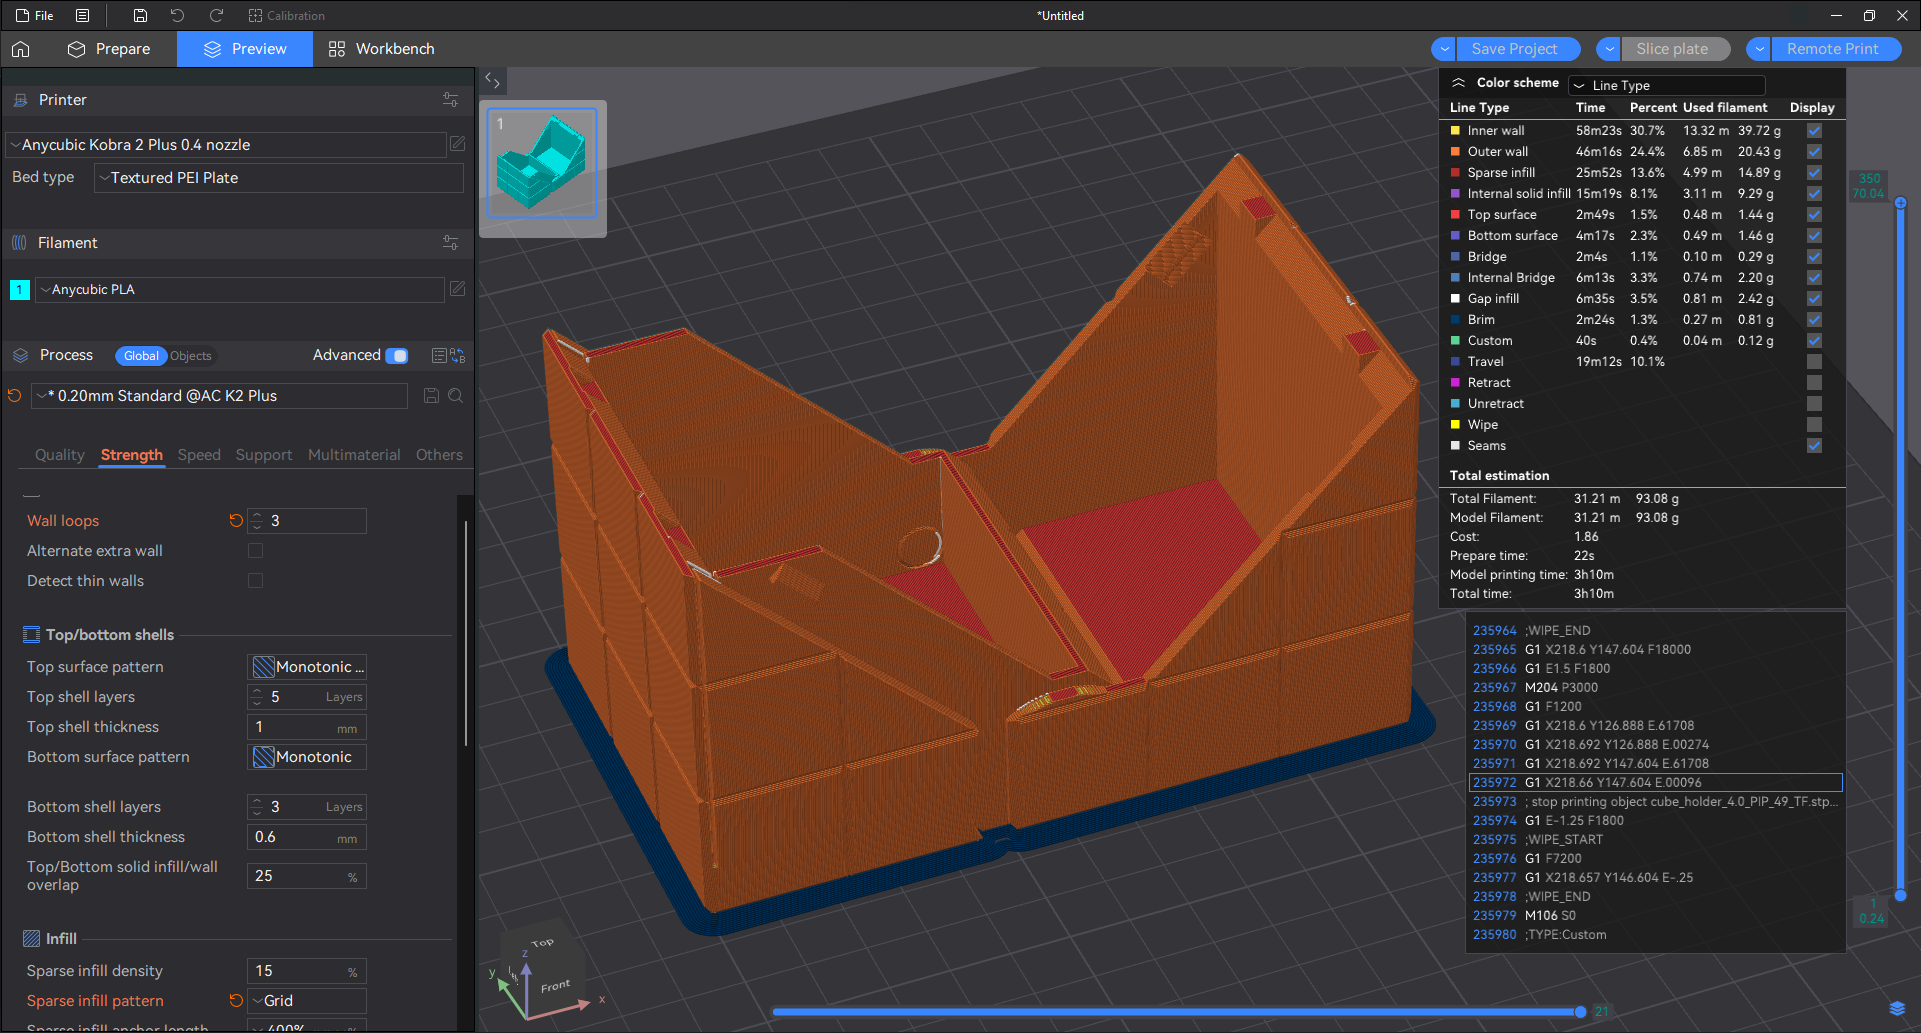Screen dimensions: 1921x1033
Task: Click the Redo arrow icon
Action: (x=216, y=15)
